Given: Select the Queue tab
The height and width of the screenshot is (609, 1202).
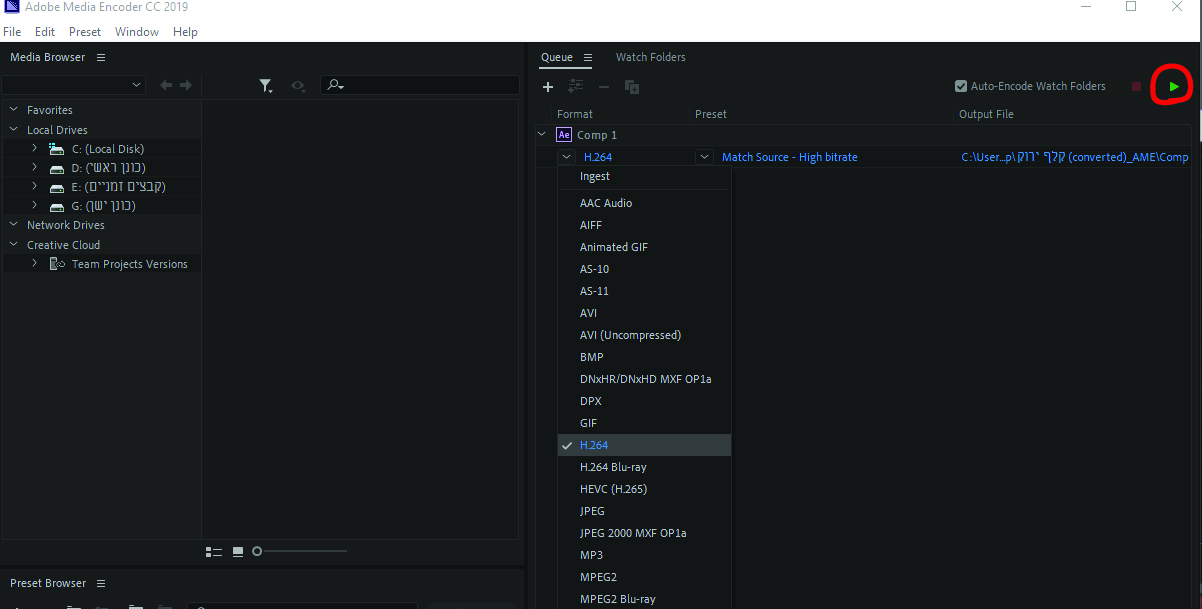Looking at the screenshot, I should click(557, 57).
